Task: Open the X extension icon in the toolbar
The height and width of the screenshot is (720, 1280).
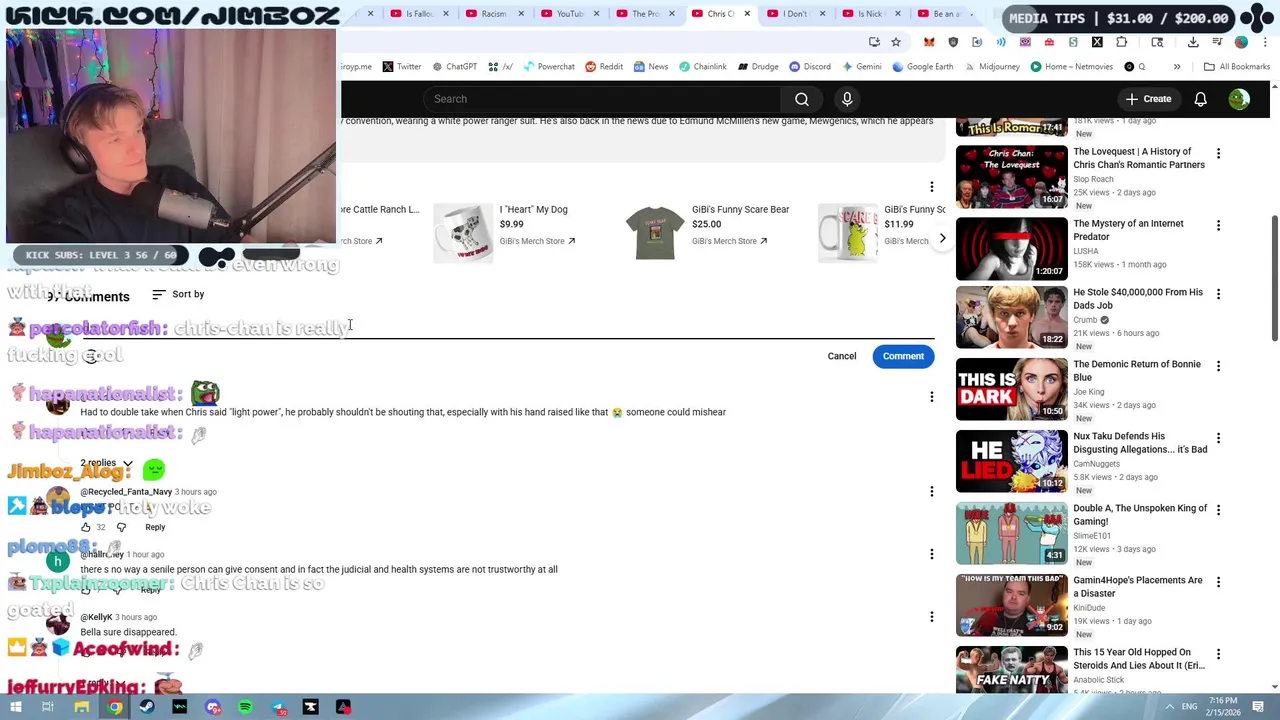Action: 1097,42
